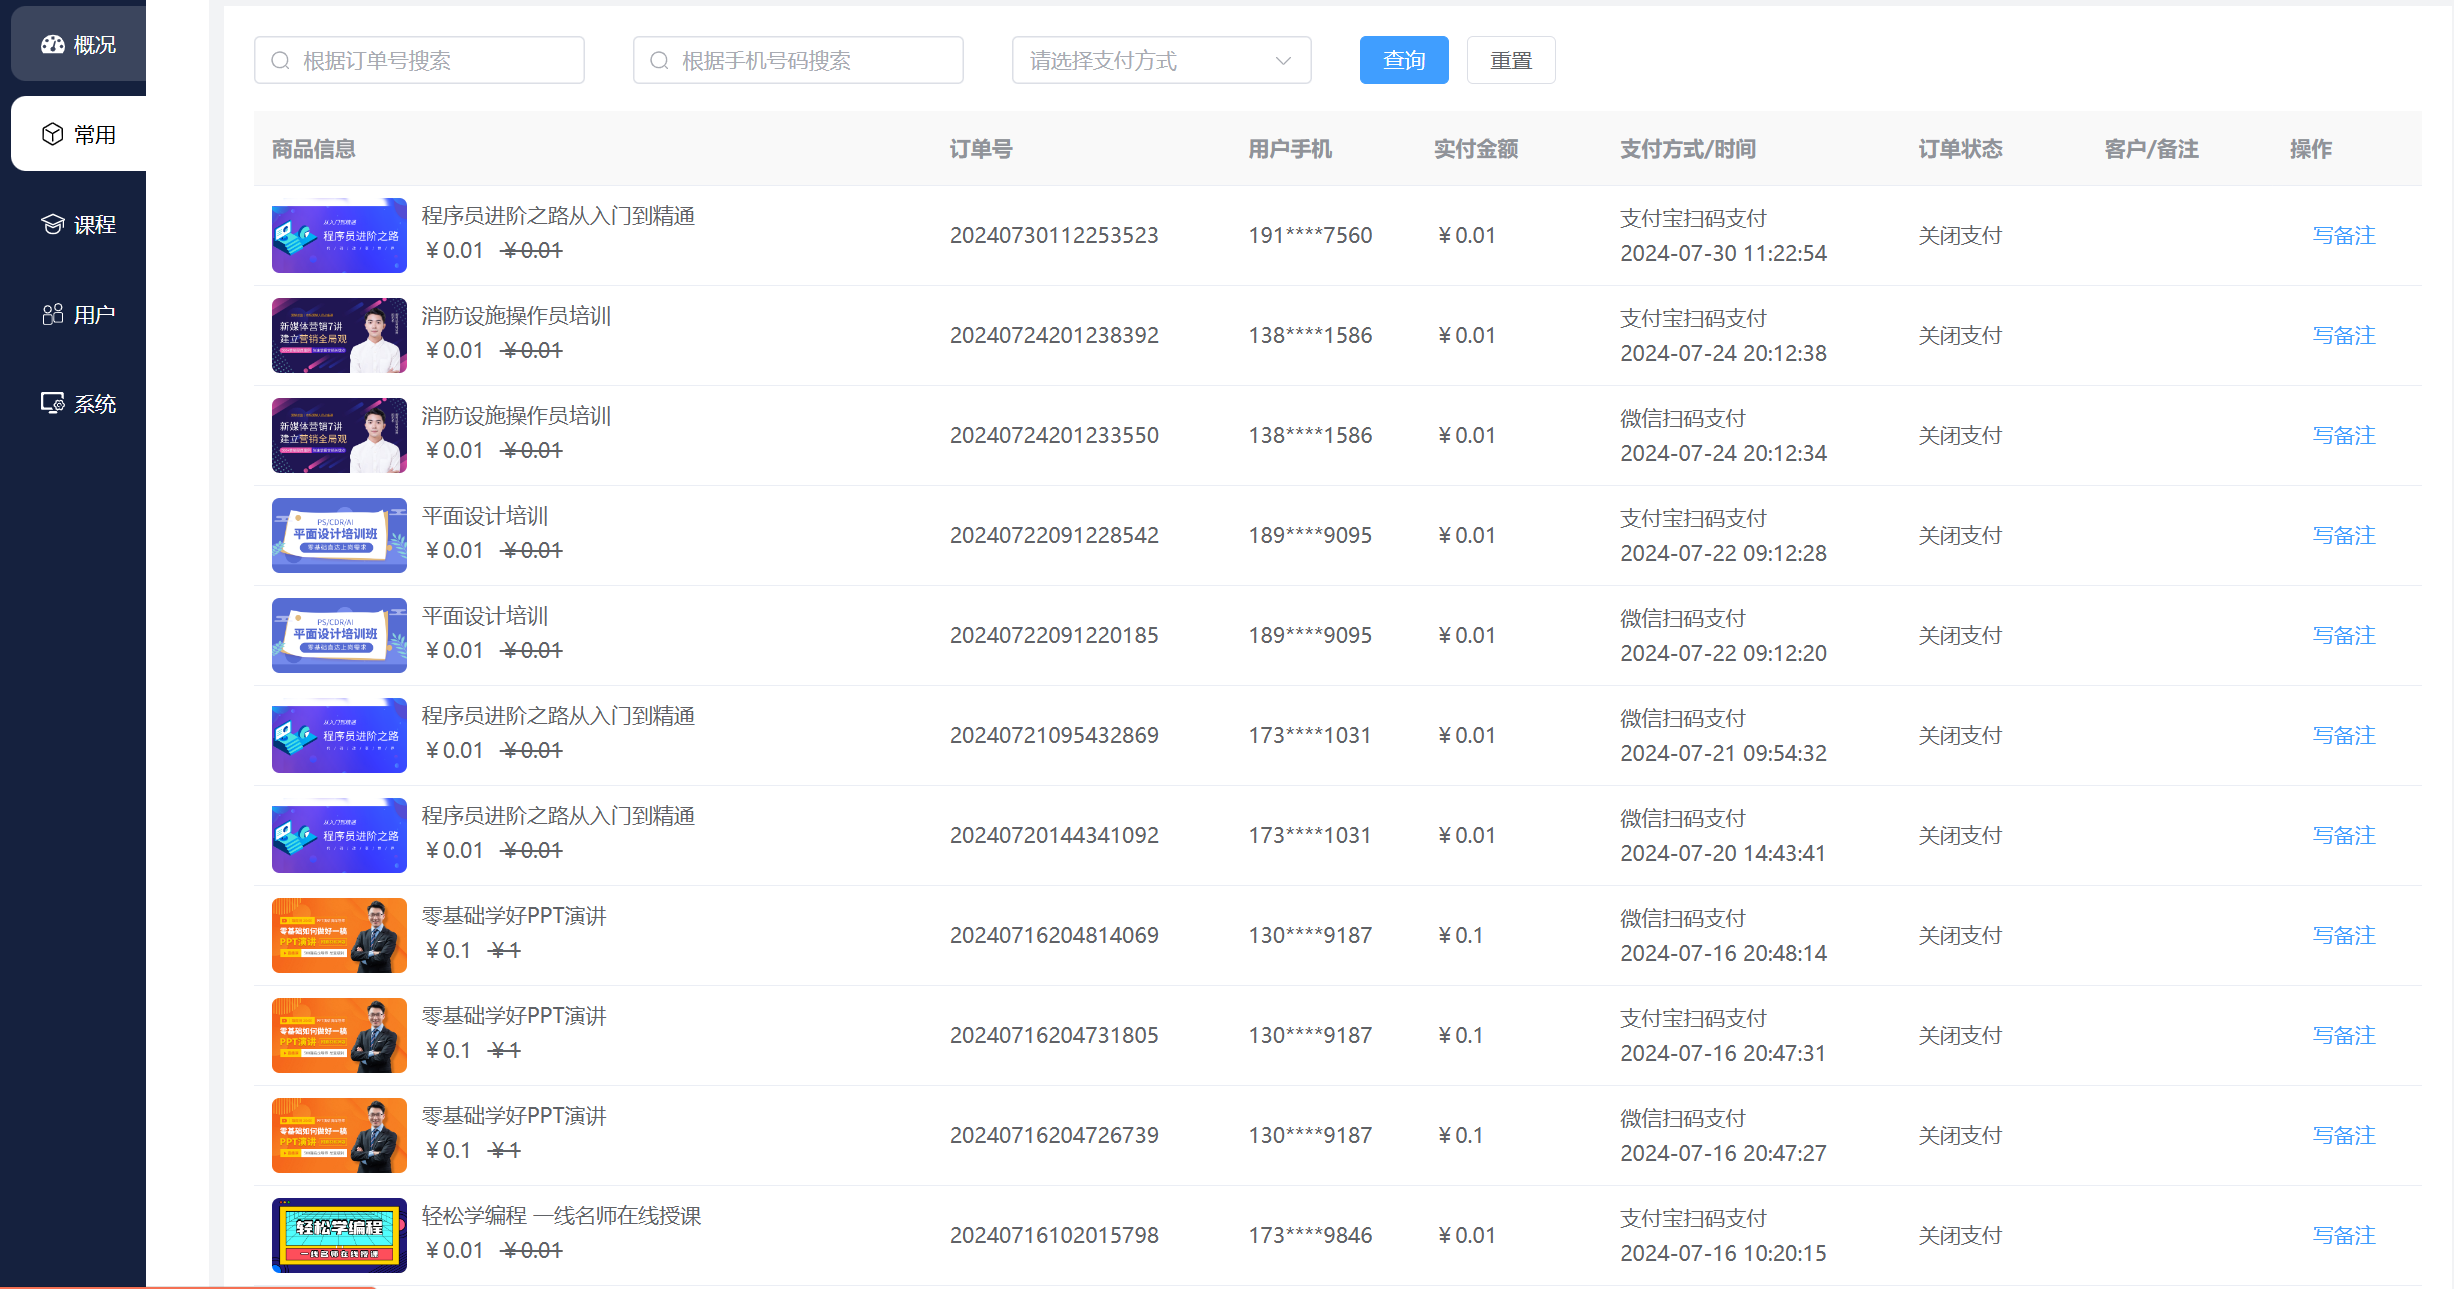The width and height of the screenshot is (2454, 1289).
Task: Click magnifier icon in phone number search
Action: (660, 61)
